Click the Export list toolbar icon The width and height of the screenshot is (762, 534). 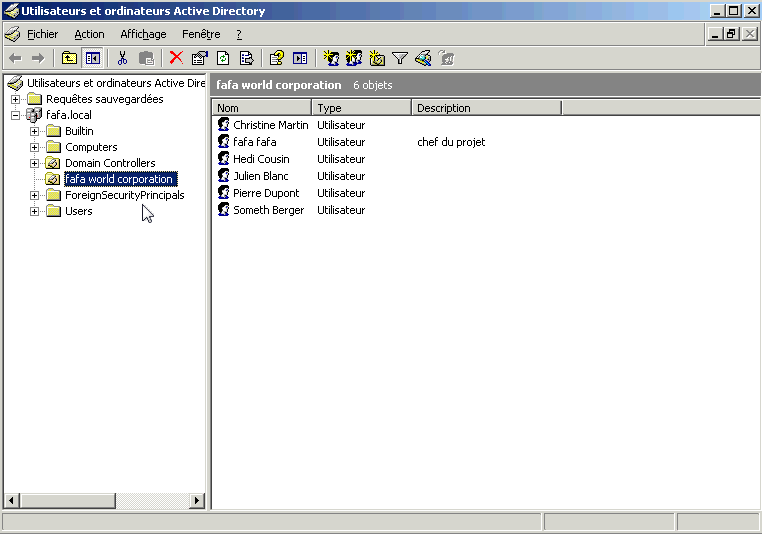[x=246, y=59]
